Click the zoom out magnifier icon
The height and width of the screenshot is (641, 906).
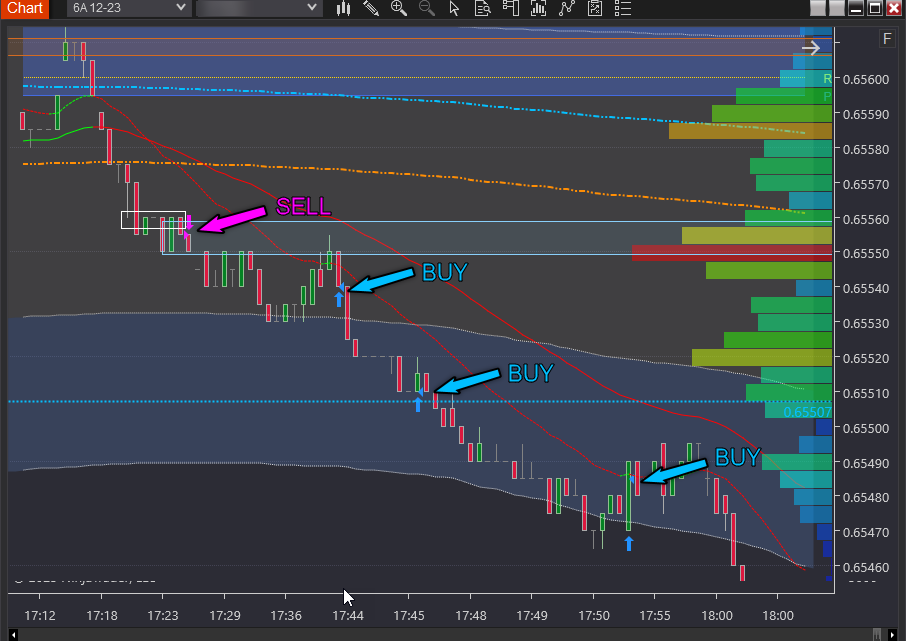click(x=426, y=8)
